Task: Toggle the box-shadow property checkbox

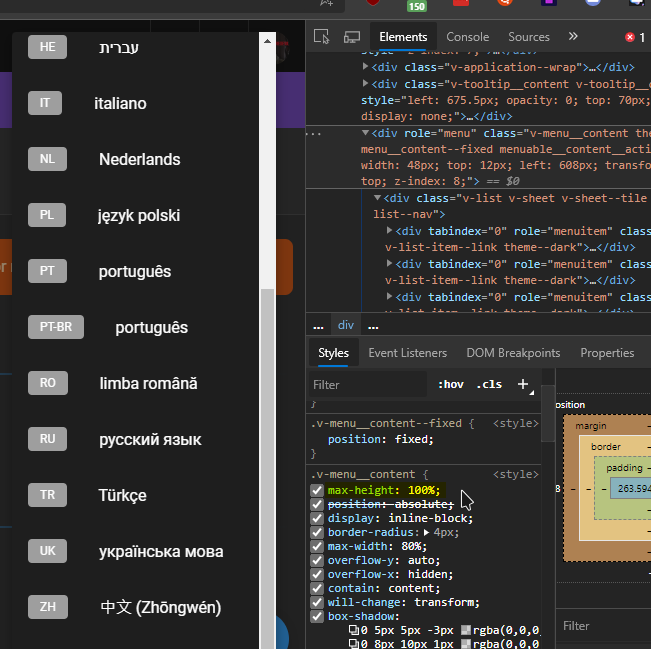Action: (317, 617)
